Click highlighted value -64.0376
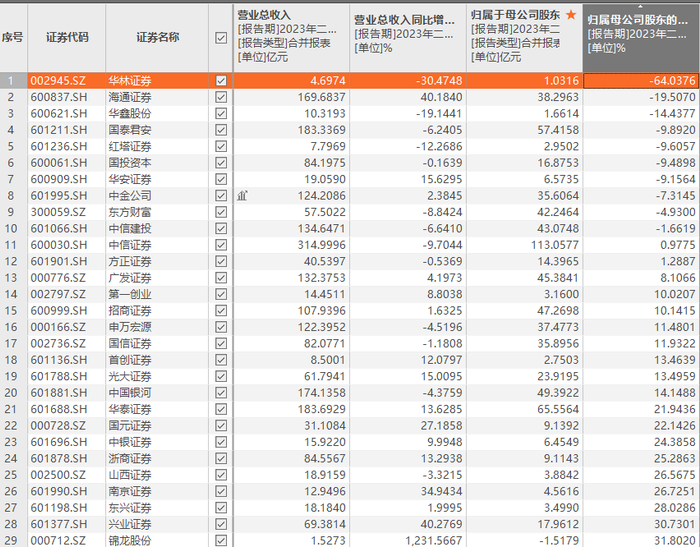Viewport: 700px width, 547px height. pyautogui.click(x=672, y=81)
